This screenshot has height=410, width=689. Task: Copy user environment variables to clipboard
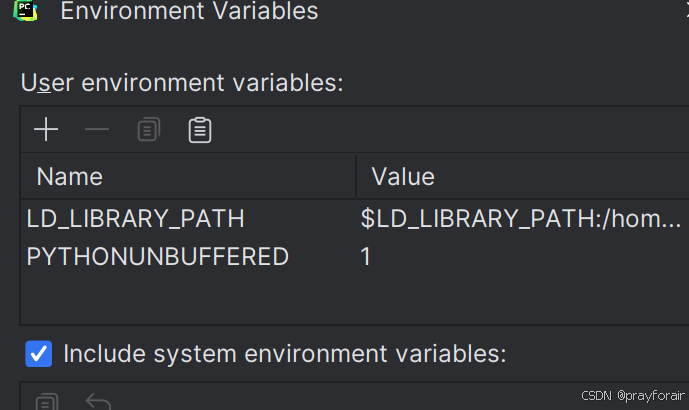coord(149,130)
